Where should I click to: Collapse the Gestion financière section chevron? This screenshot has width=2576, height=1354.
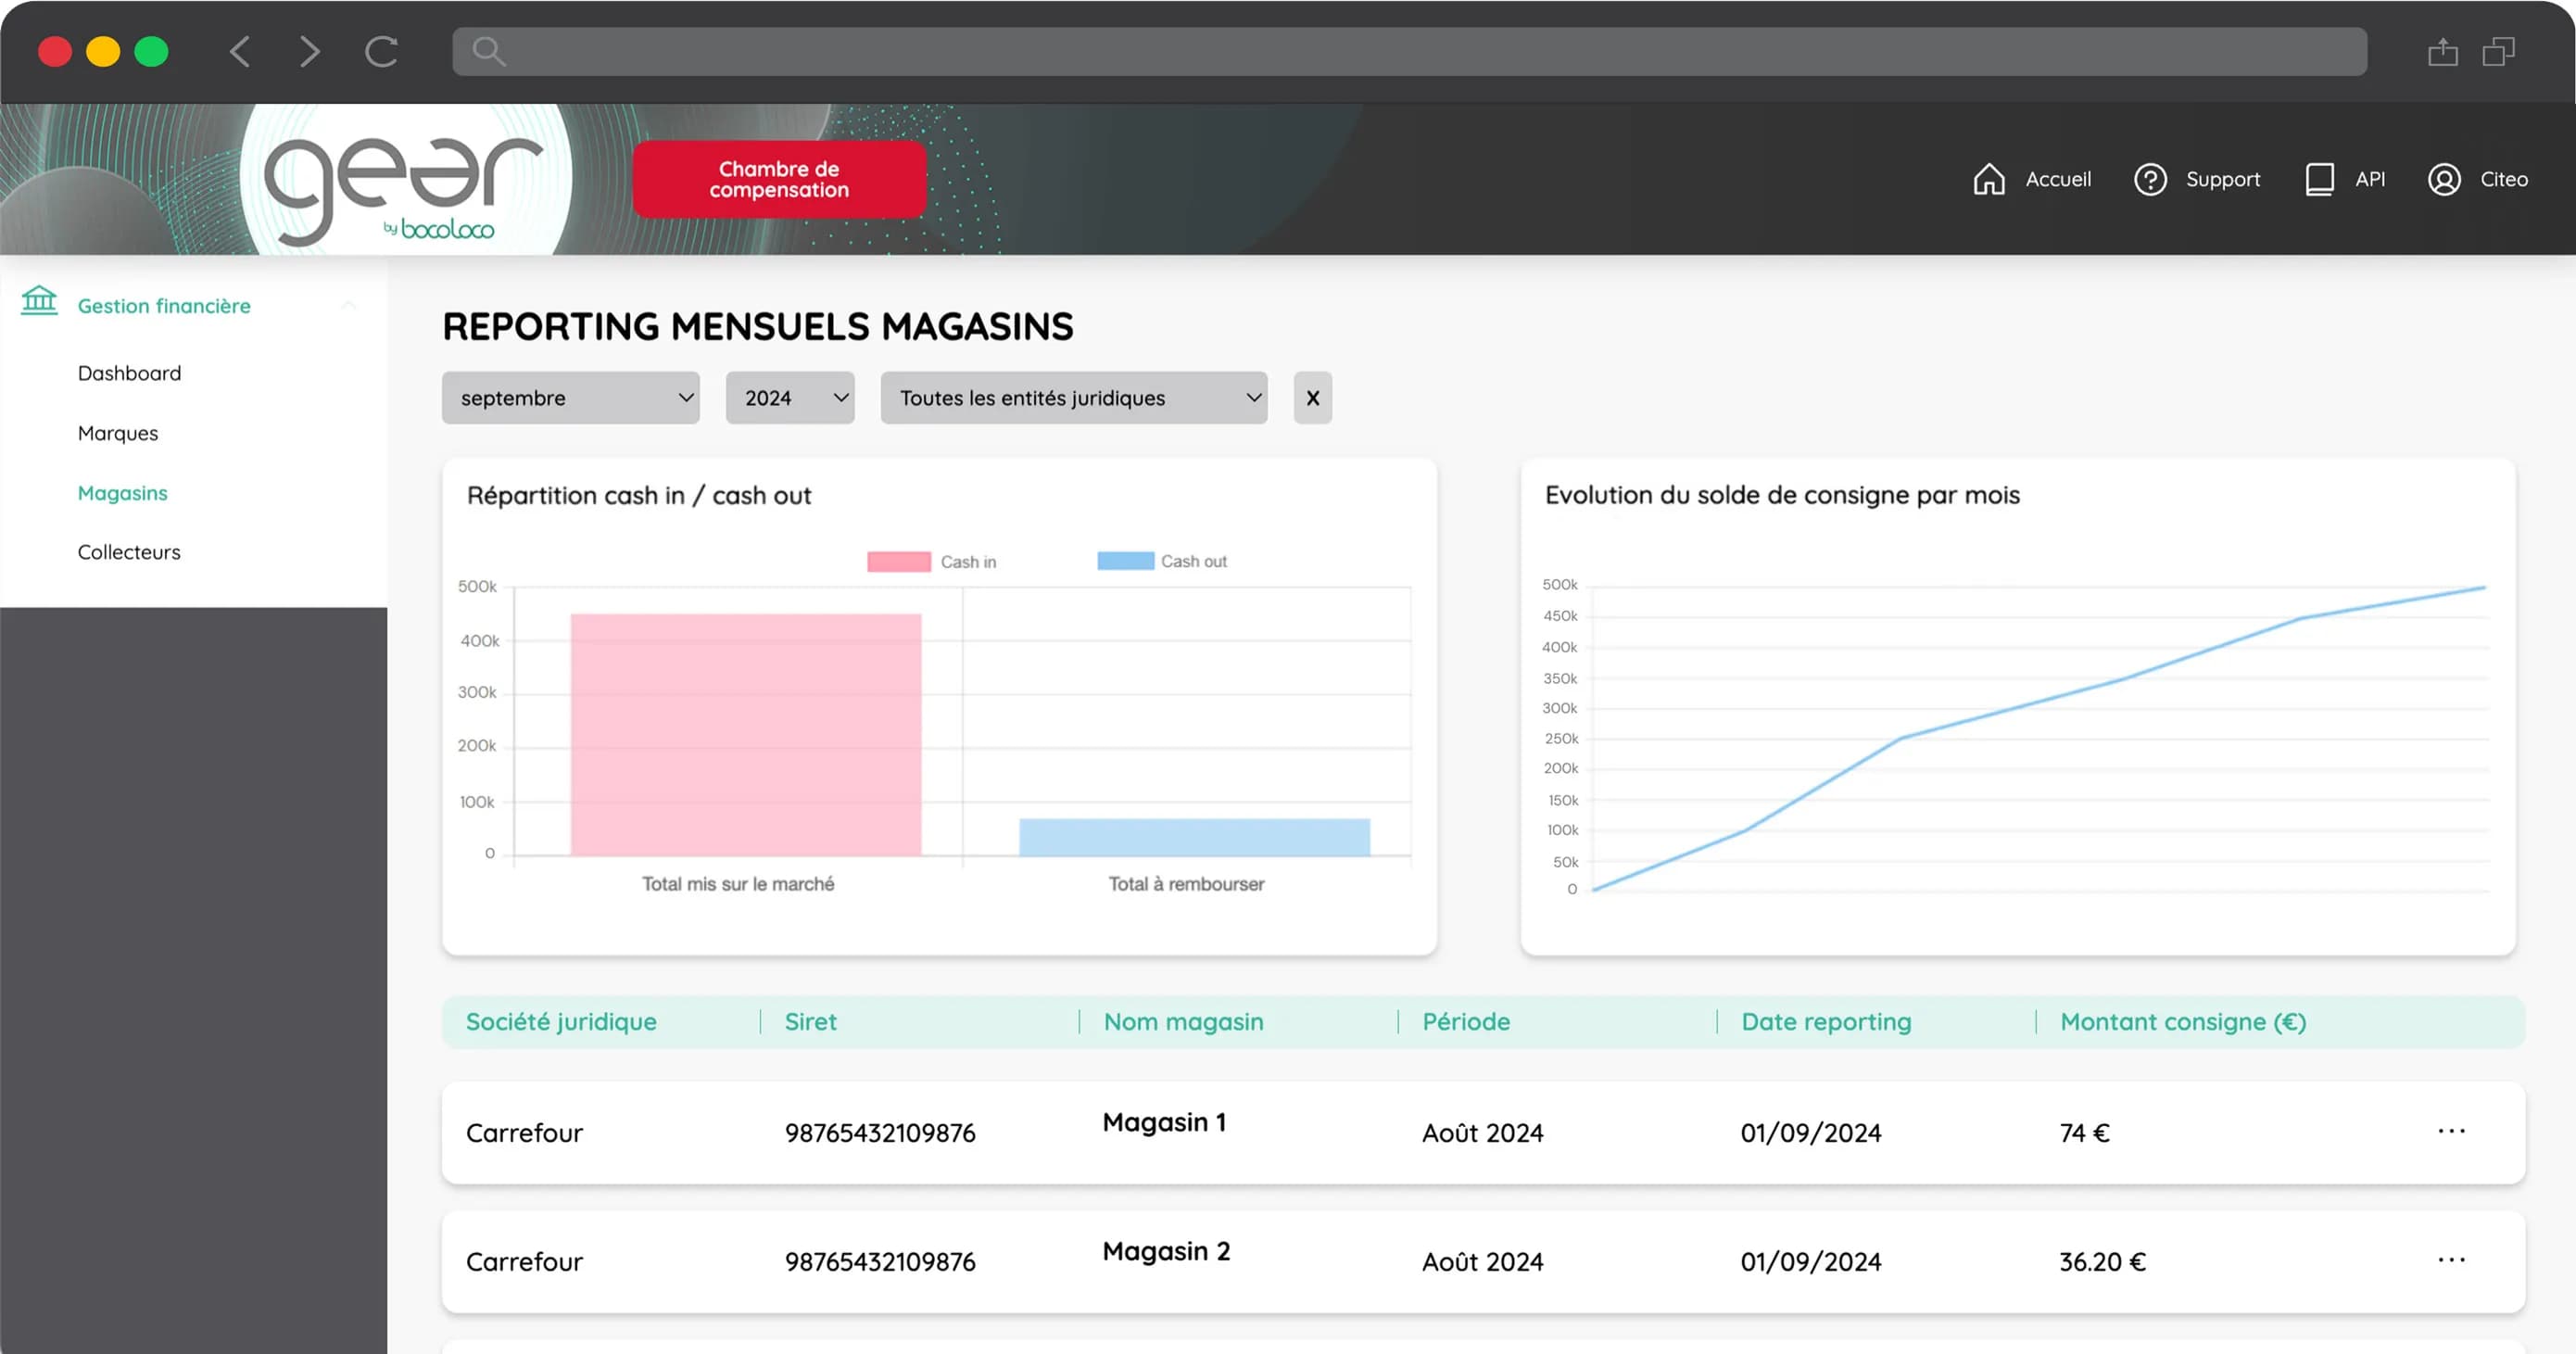click(x=349, y=305)
